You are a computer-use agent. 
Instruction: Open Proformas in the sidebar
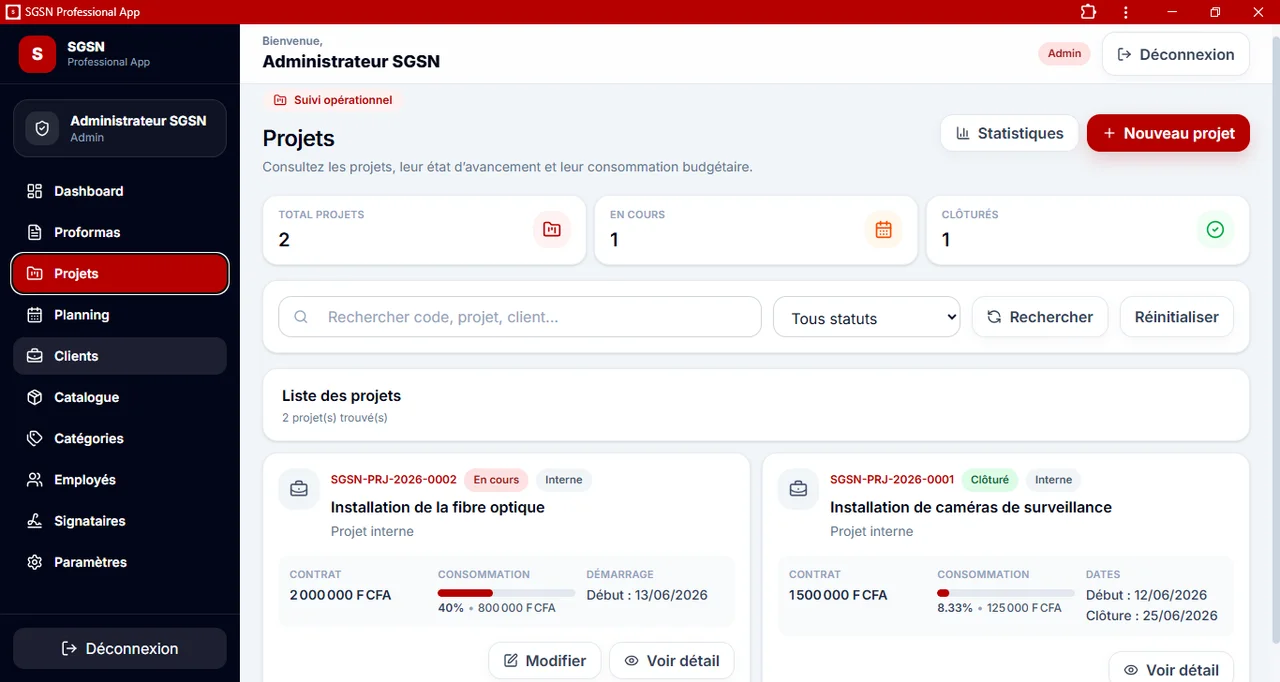[x=120, y=232]
